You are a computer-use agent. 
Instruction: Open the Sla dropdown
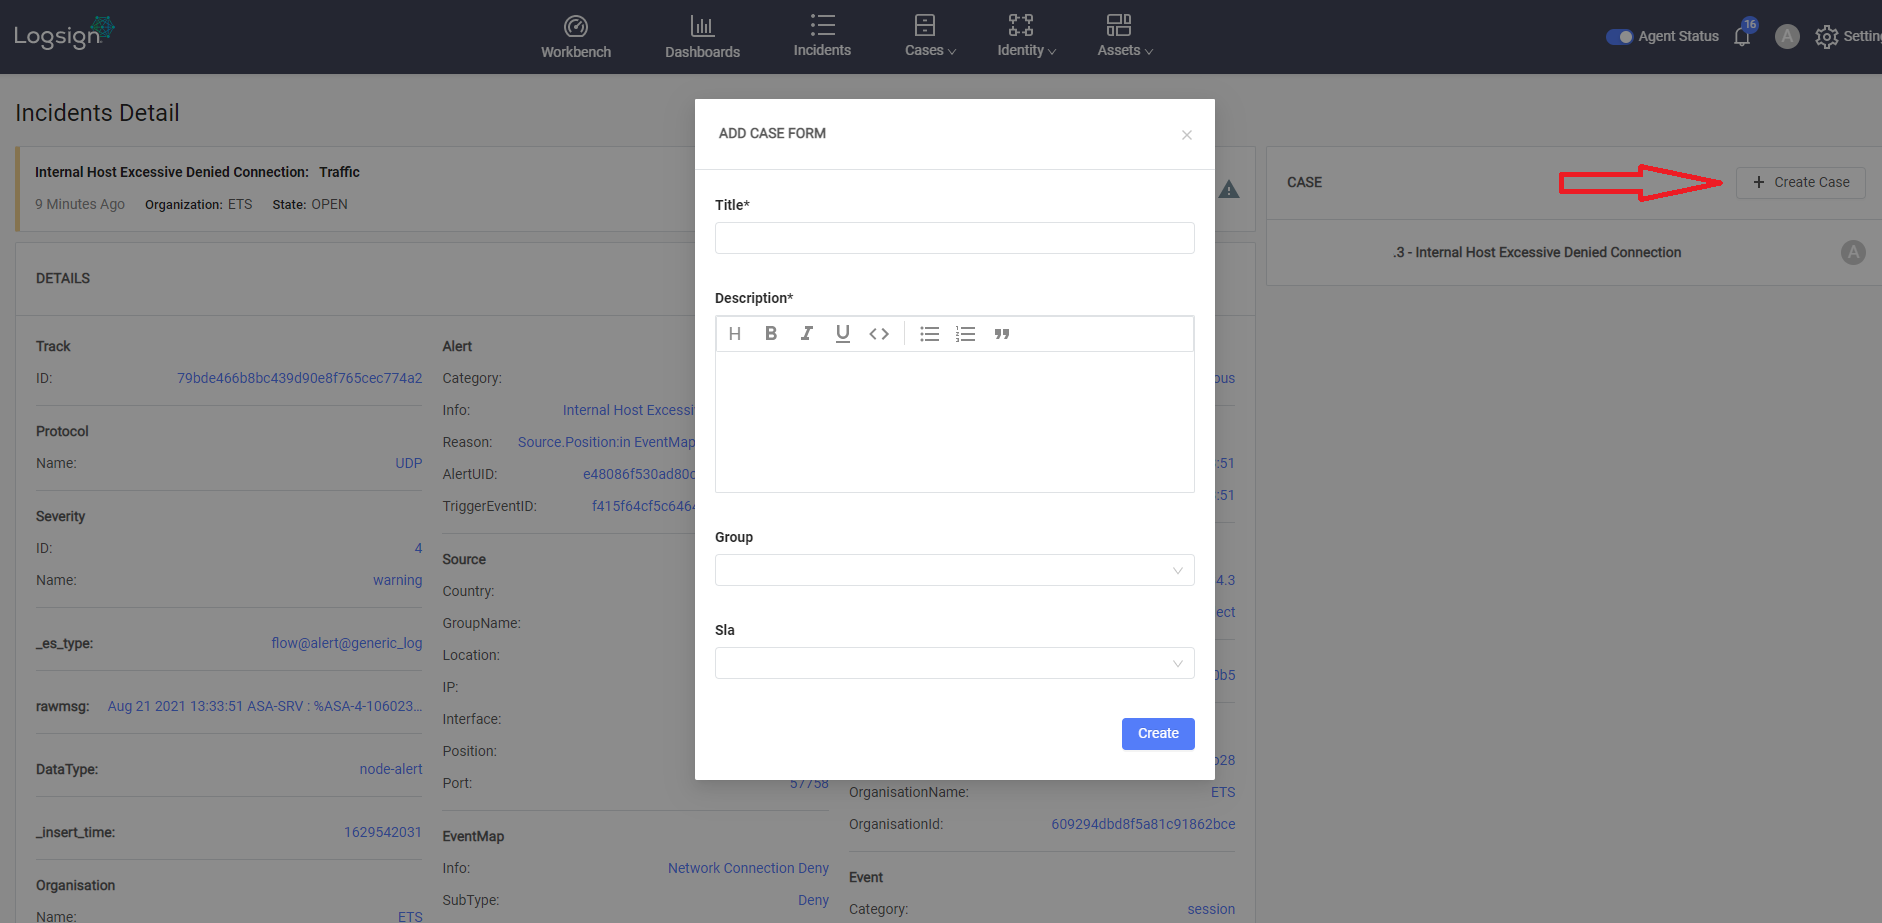tap(954, 663)
